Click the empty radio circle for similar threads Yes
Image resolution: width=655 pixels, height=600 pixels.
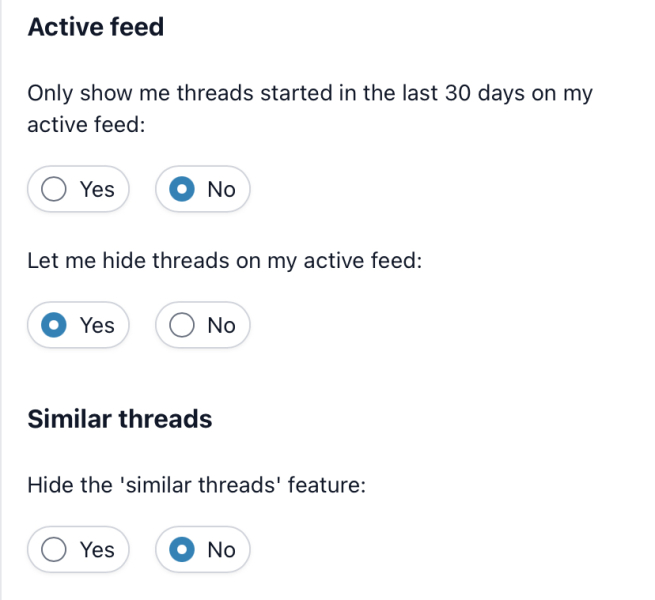[x=54, y=549]
